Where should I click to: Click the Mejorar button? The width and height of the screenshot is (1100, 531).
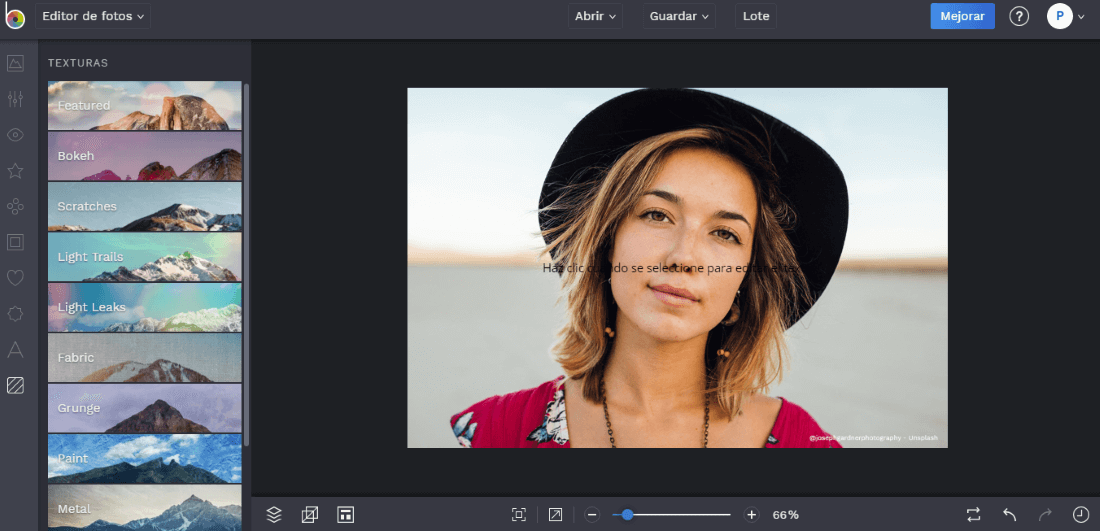tap(962, 16)
